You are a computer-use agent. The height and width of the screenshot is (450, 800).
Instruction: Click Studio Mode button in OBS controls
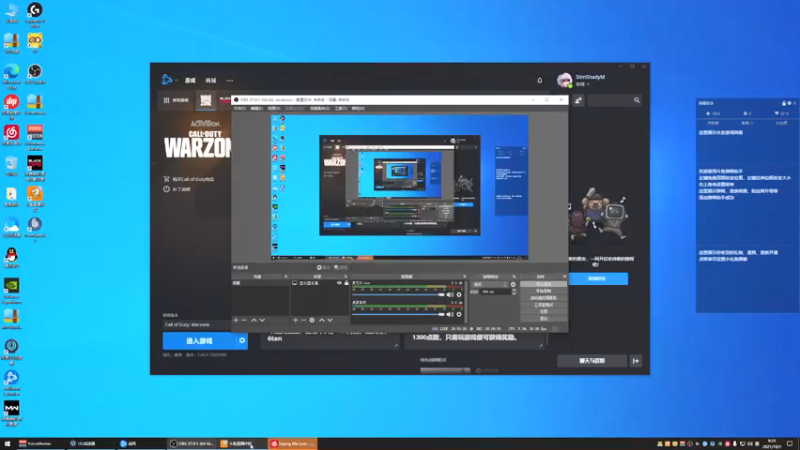click(543, 305)
